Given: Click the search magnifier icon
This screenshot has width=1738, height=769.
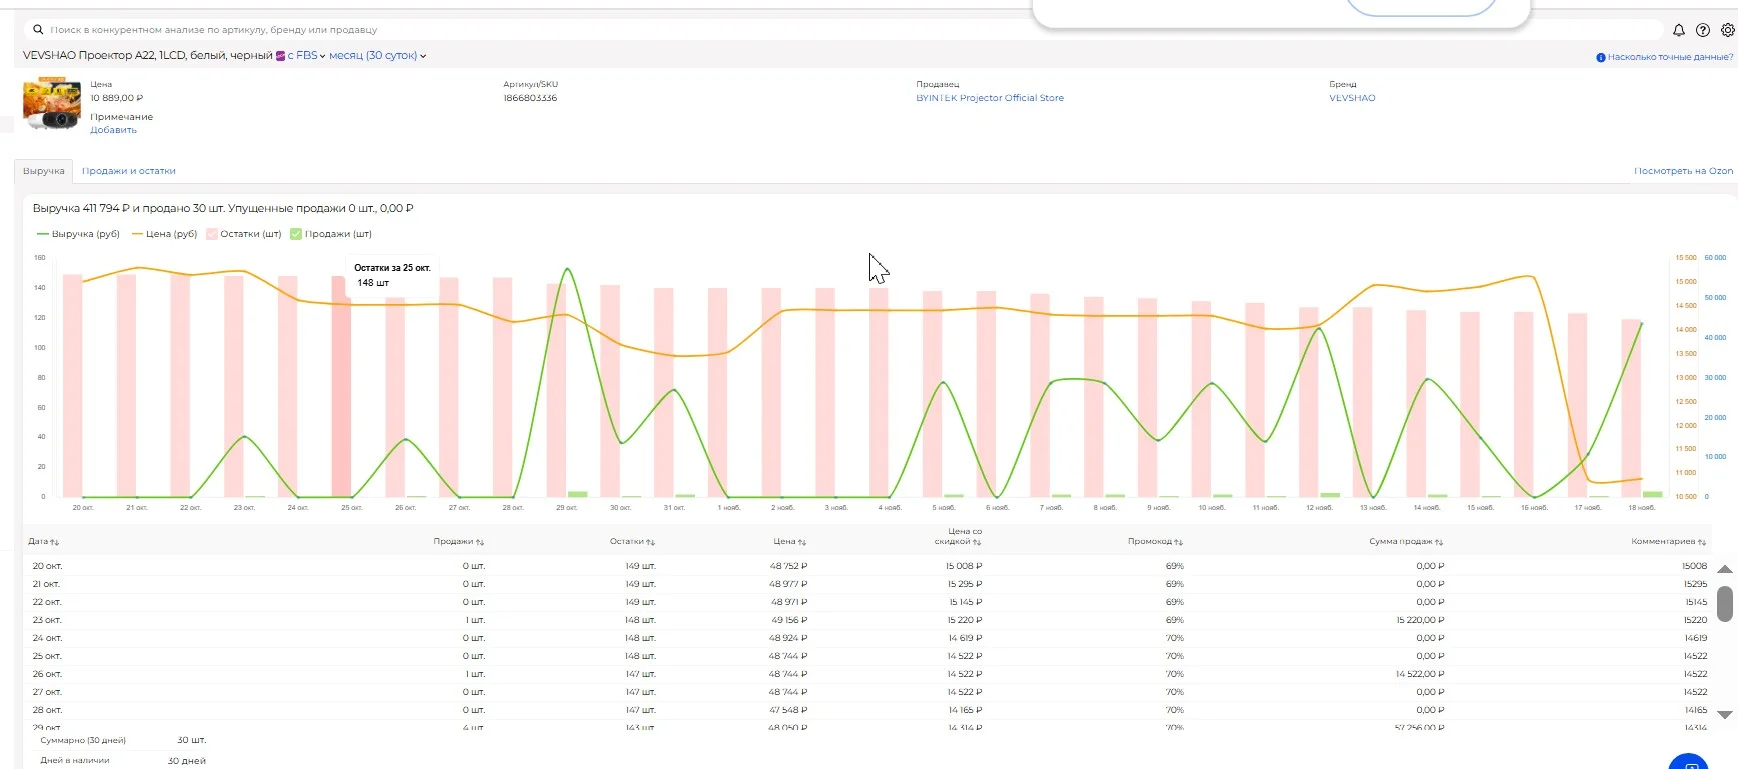Looking at the screenshot, I should tap(38, 30).
